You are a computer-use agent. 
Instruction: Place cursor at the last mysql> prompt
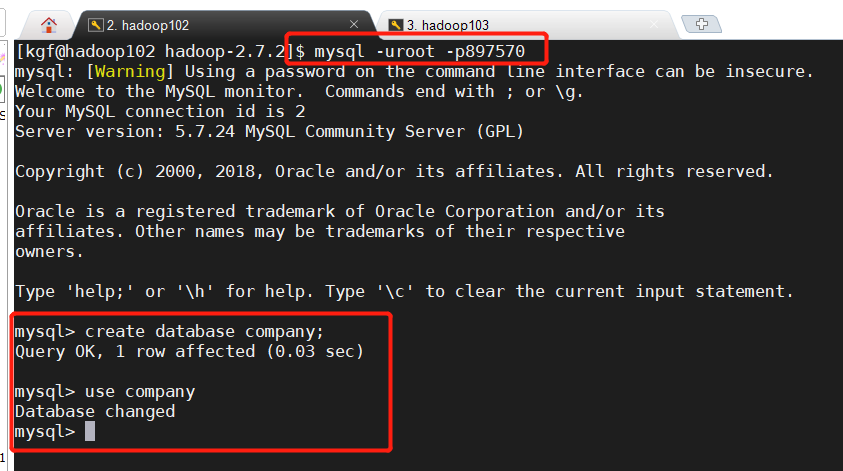(90, 431)
